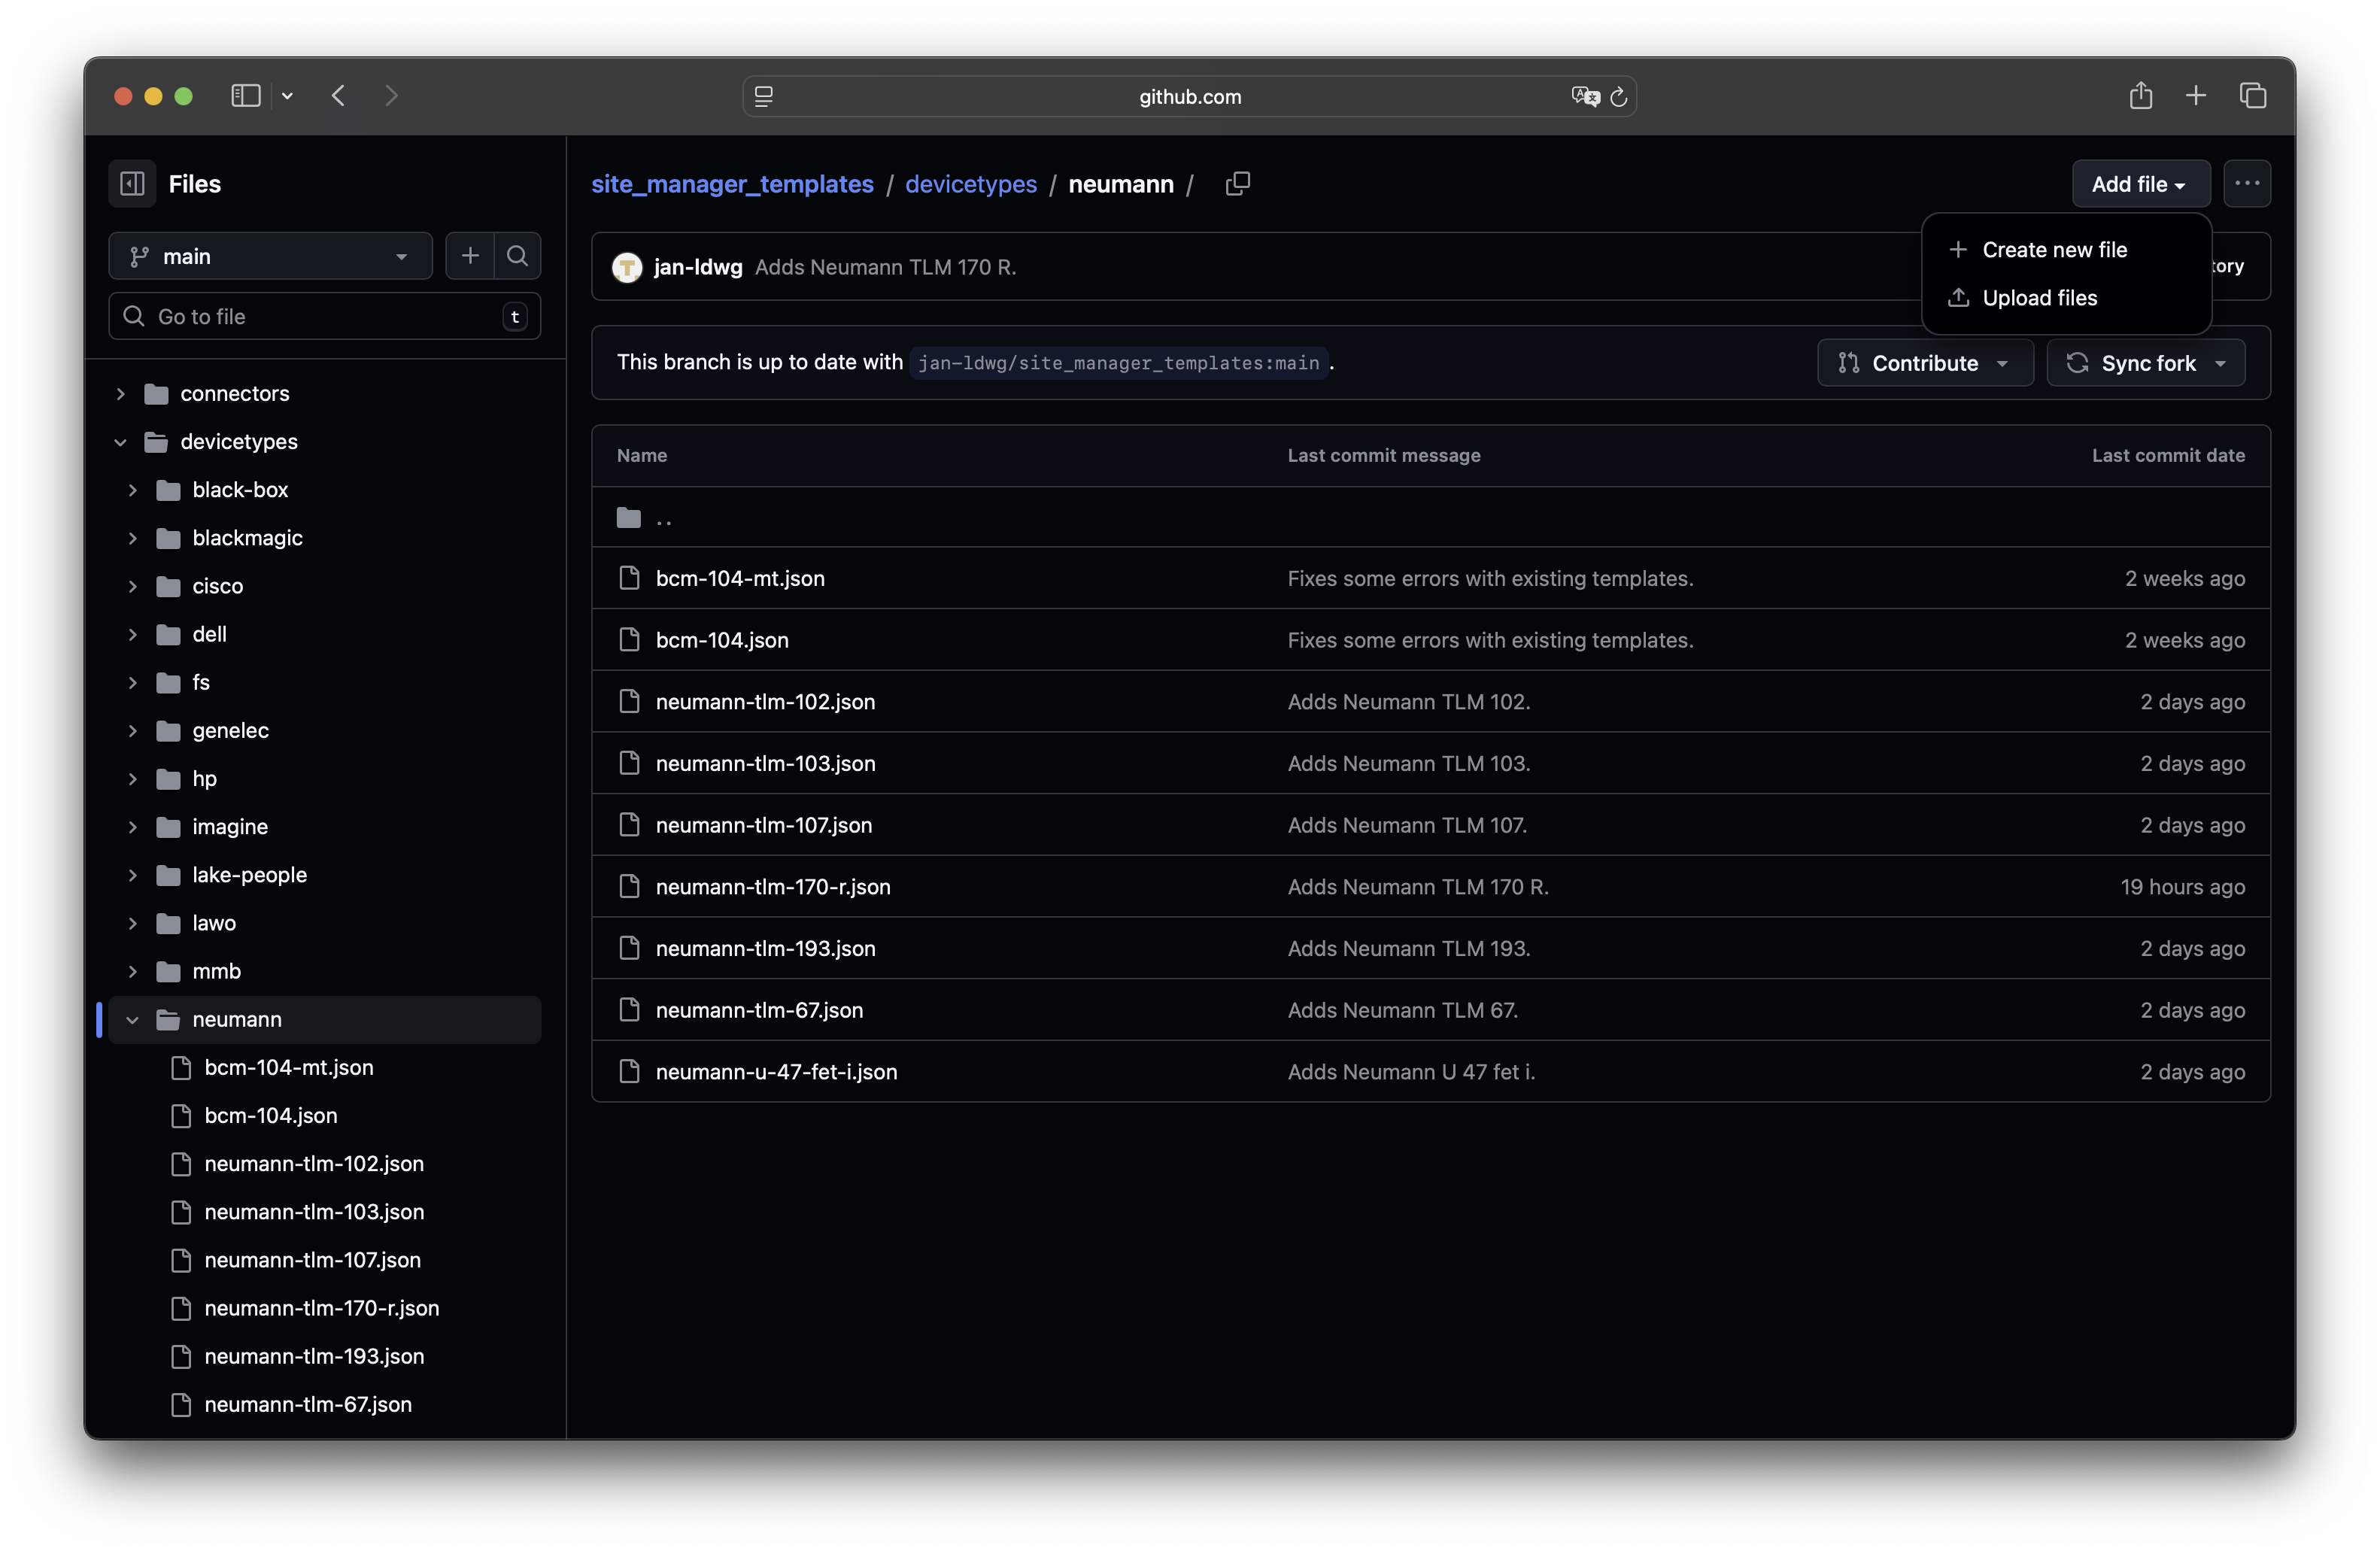Screen dimensions: 2380x1551
Task: Click the add file plus icon in sidebar
Action: 469,256
